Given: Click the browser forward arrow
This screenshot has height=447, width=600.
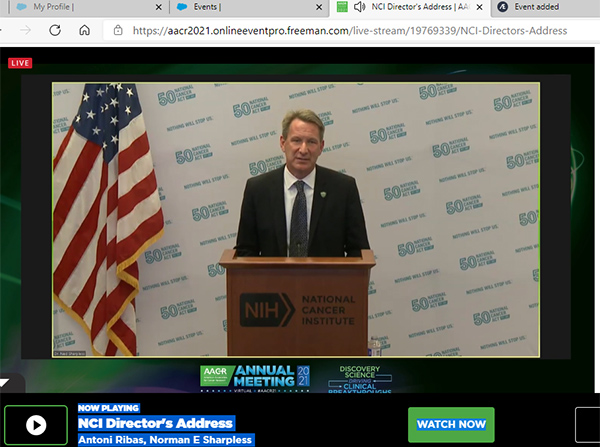Looking at the screenshot, I should click(24, 30).
